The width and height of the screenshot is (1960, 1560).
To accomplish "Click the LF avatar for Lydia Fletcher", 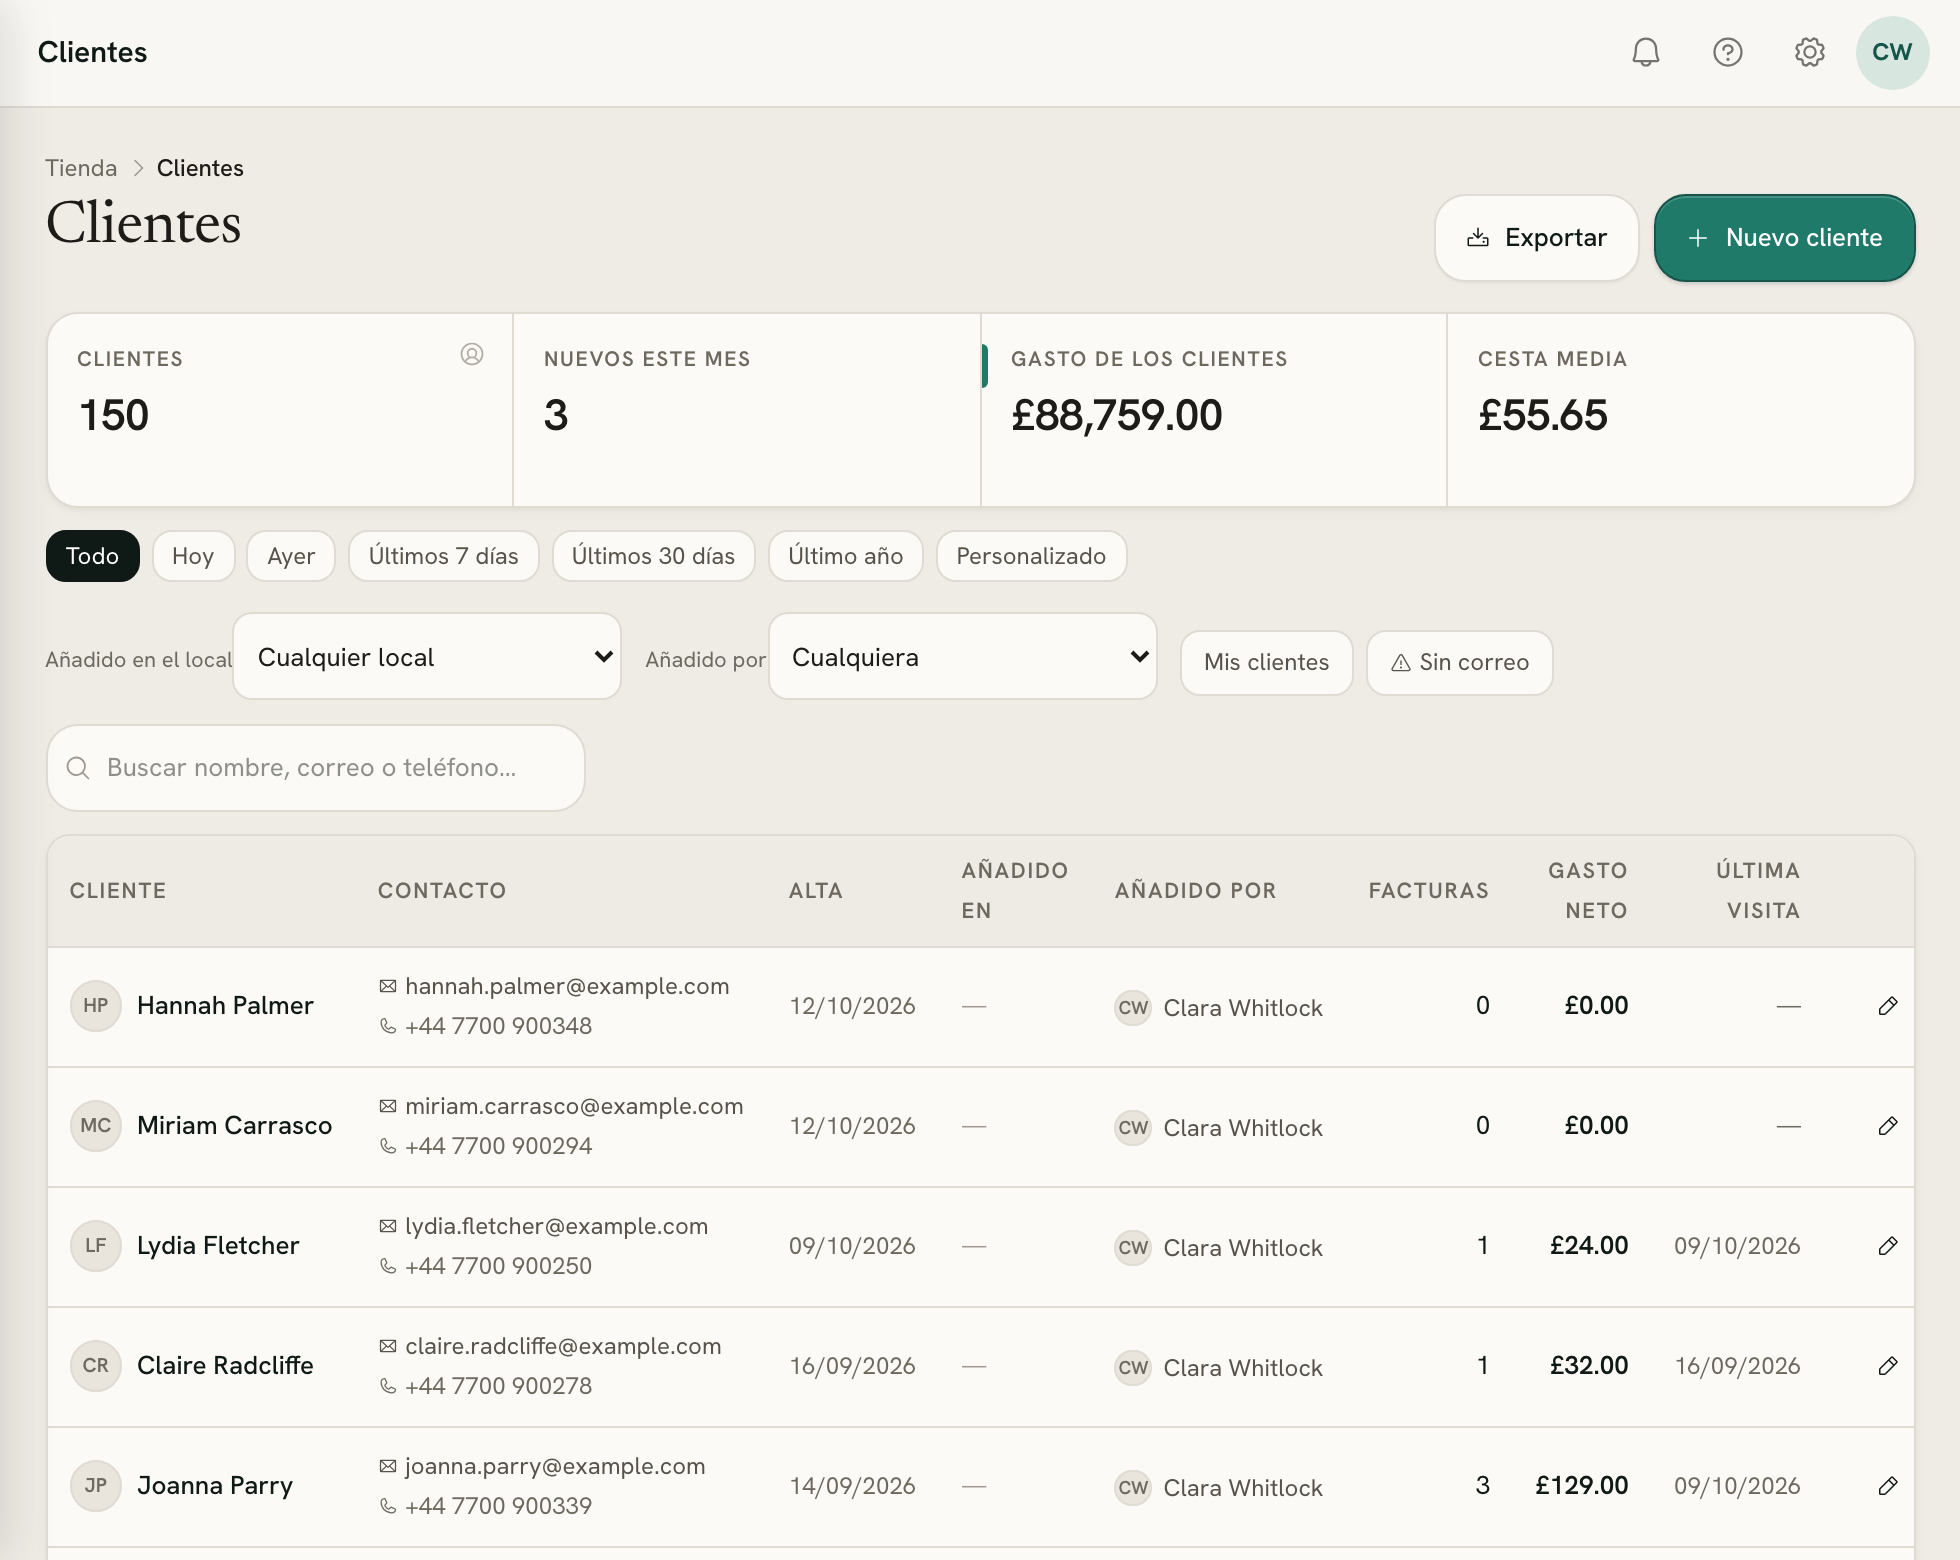I will tap(96, 1246).
